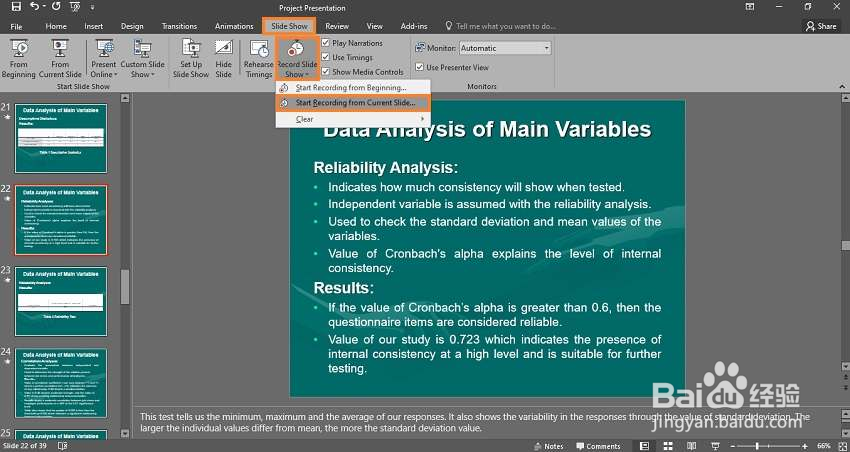Image resolution: width=850 pixels, height=452 pixels.
Task: Switch to the Transitions tab
Action: pyautogui.click(x=179, y=26)
